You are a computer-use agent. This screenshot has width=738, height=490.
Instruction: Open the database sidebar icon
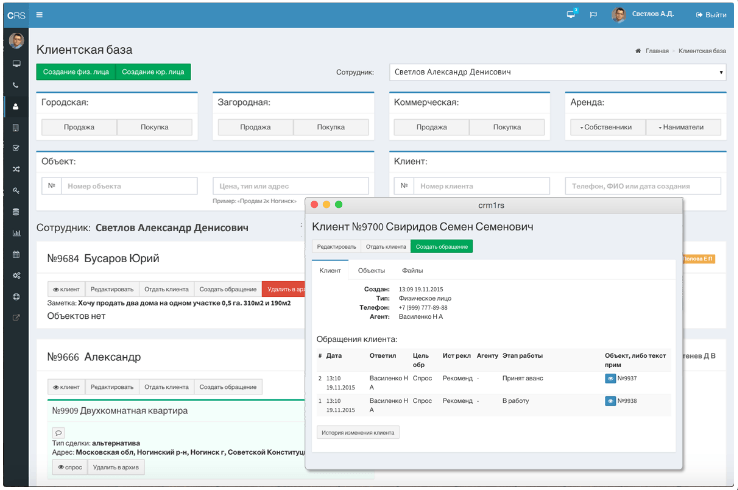tap(16, 212)
